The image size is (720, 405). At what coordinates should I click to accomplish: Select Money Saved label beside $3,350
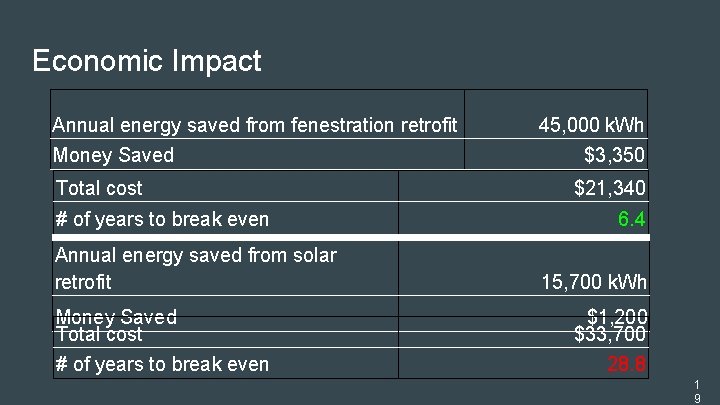click(113, 155)
